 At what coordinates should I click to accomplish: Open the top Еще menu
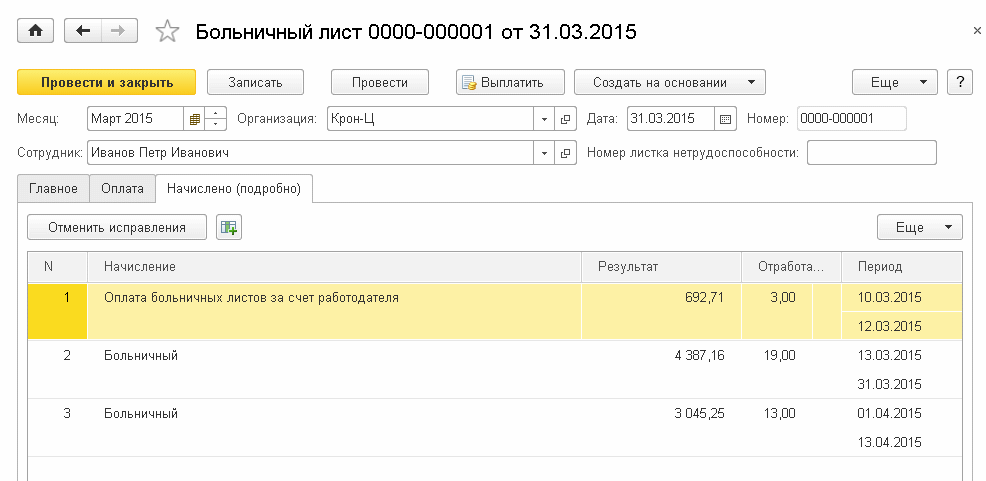895,82
